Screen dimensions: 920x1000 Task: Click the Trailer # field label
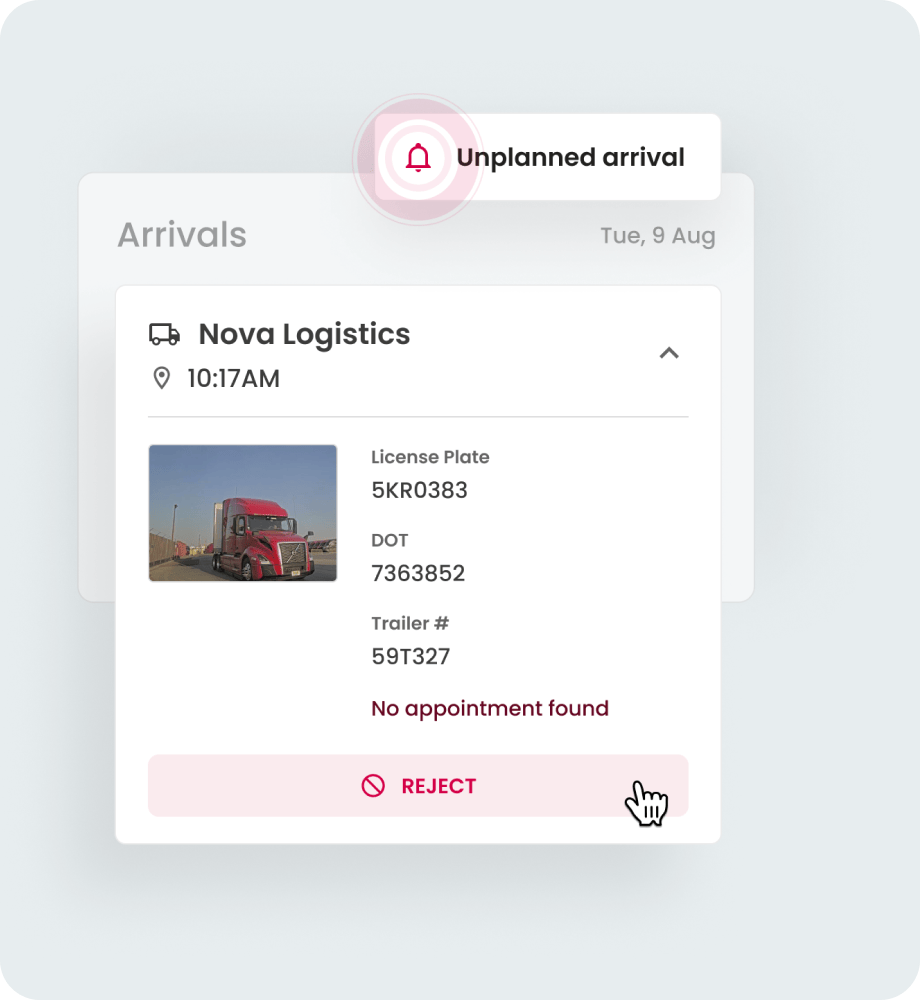point(410,623)
